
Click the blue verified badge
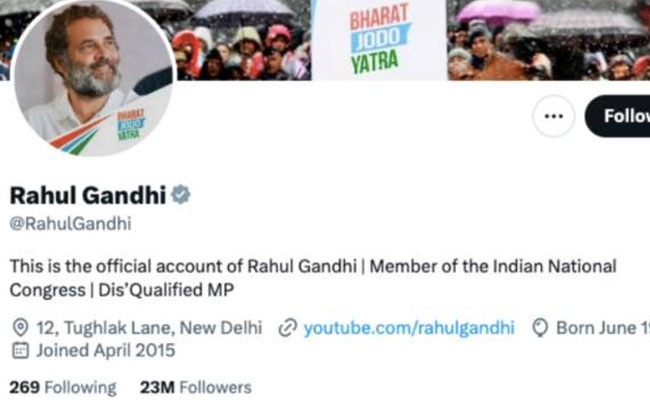coord(181,195)
